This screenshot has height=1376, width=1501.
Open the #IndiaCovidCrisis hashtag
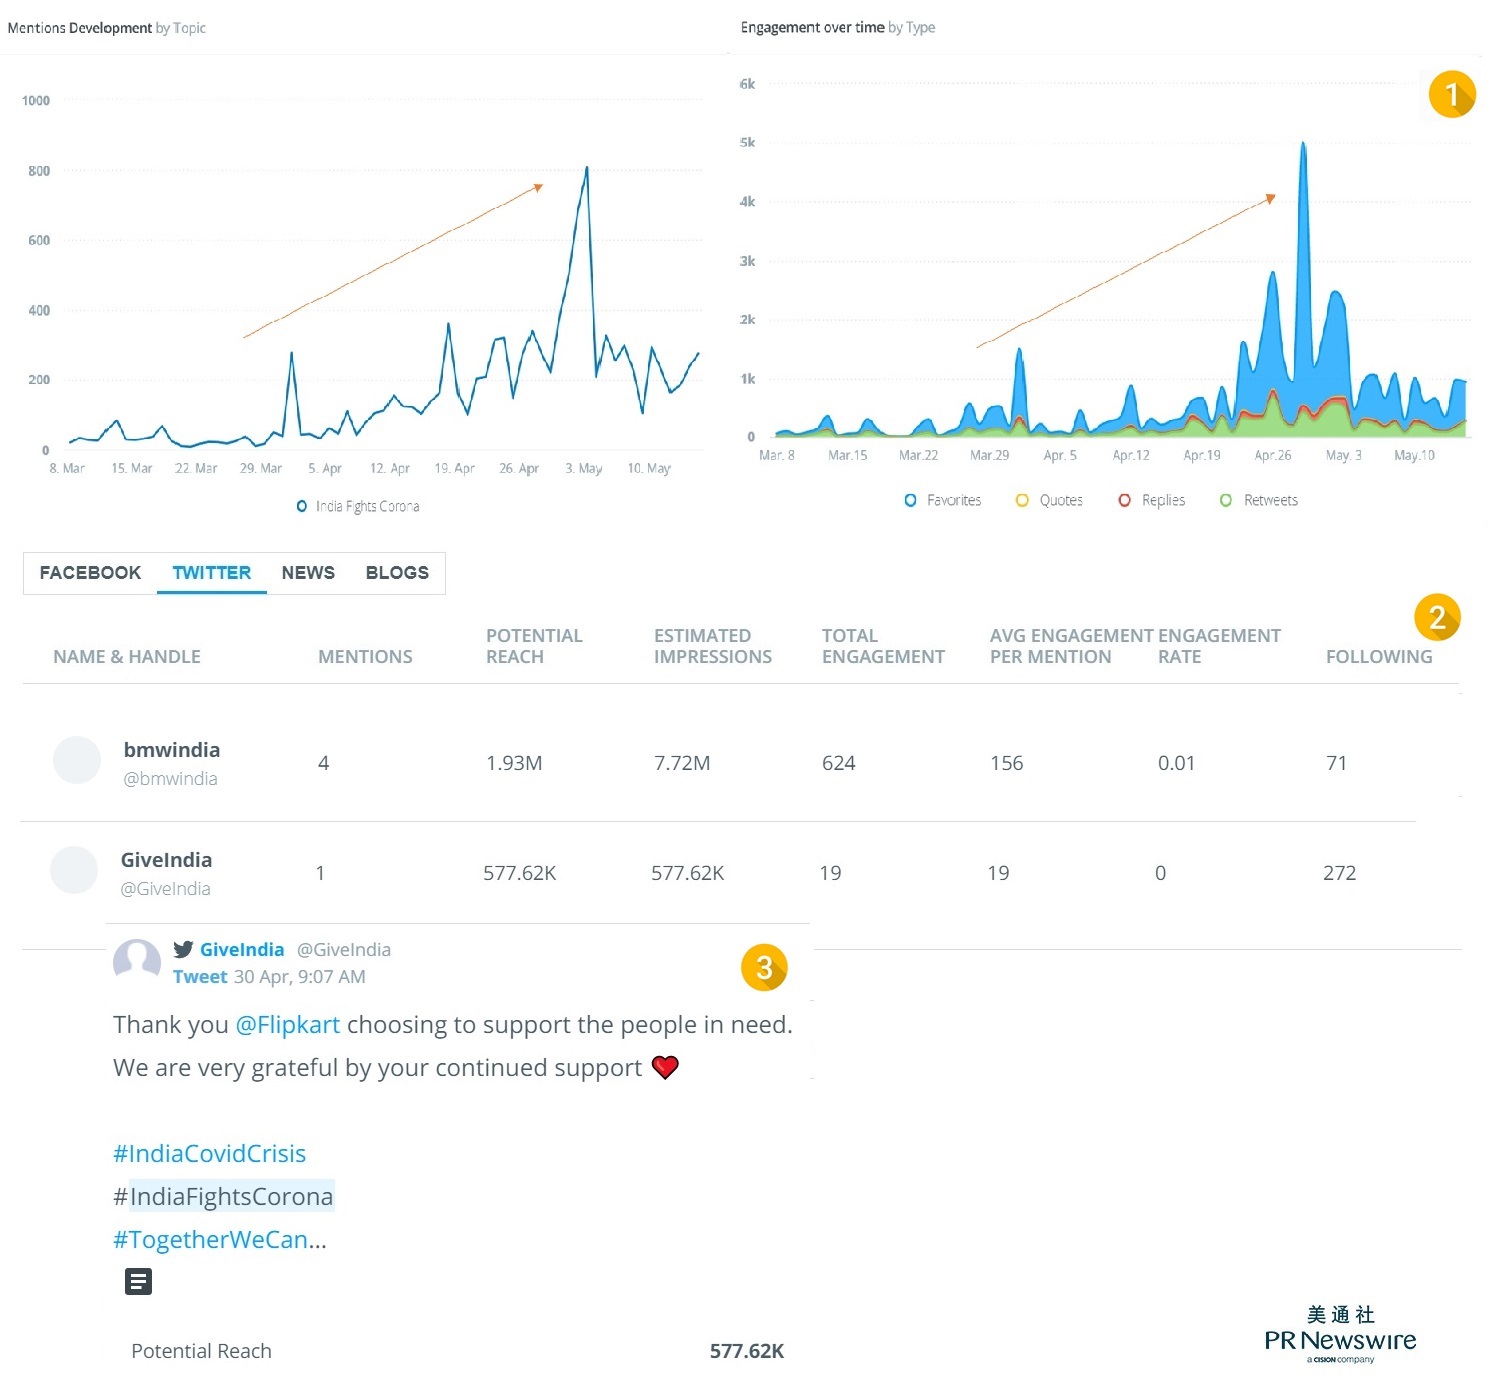[210, 1153]
